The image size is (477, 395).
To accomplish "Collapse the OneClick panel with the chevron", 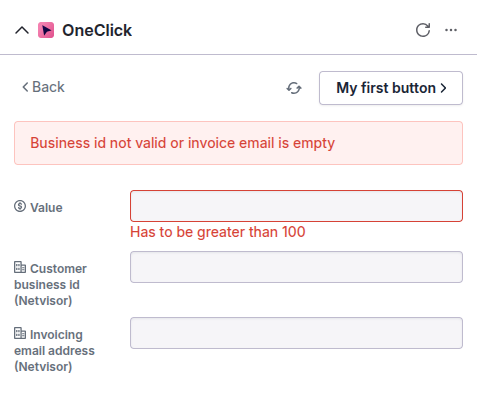I will (22, 31).
